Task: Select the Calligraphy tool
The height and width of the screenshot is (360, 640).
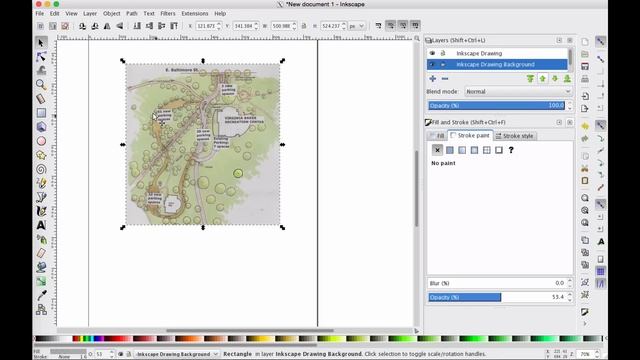Action: click(x=41, y=211)
